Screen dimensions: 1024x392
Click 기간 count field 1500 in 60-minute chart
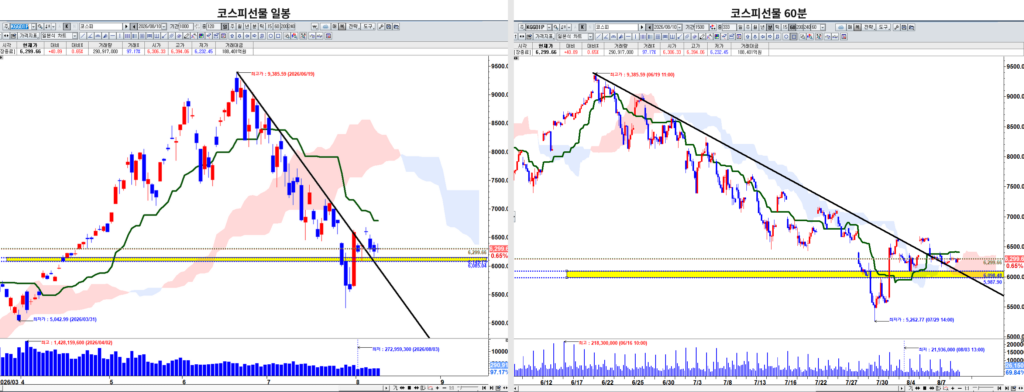pyautogui.click(x=701, y=27)
